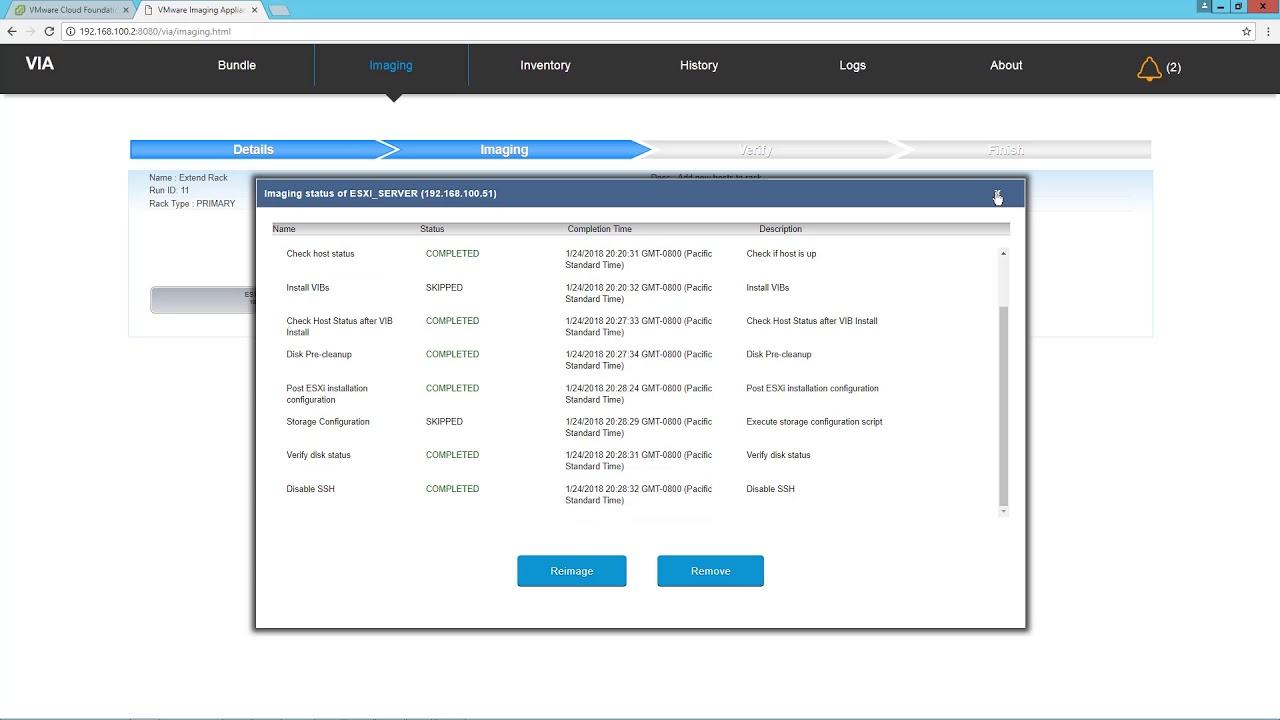Go to the Inventory page

pyautogui.click(x=545, y=65)
